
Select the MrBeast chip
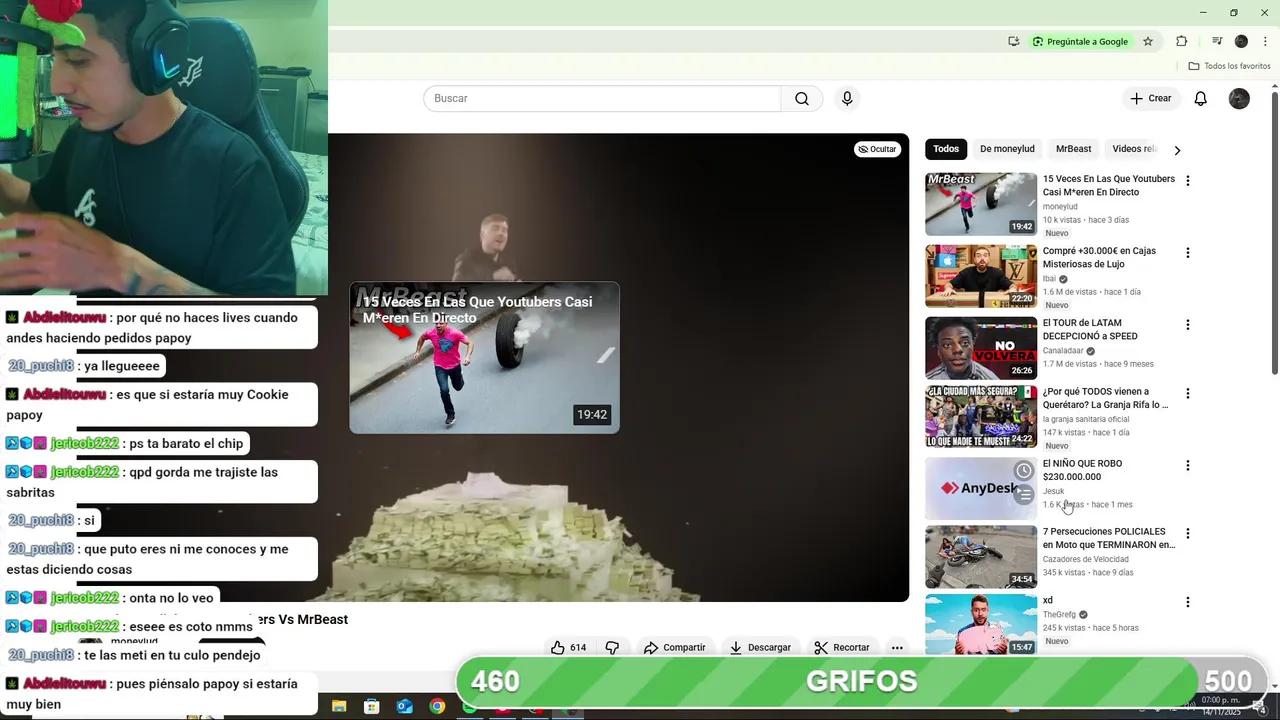1073,149
